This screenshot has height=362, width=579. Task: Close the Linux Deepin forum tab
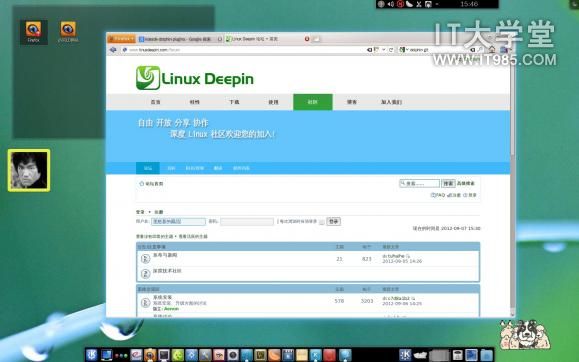[306, 39]
